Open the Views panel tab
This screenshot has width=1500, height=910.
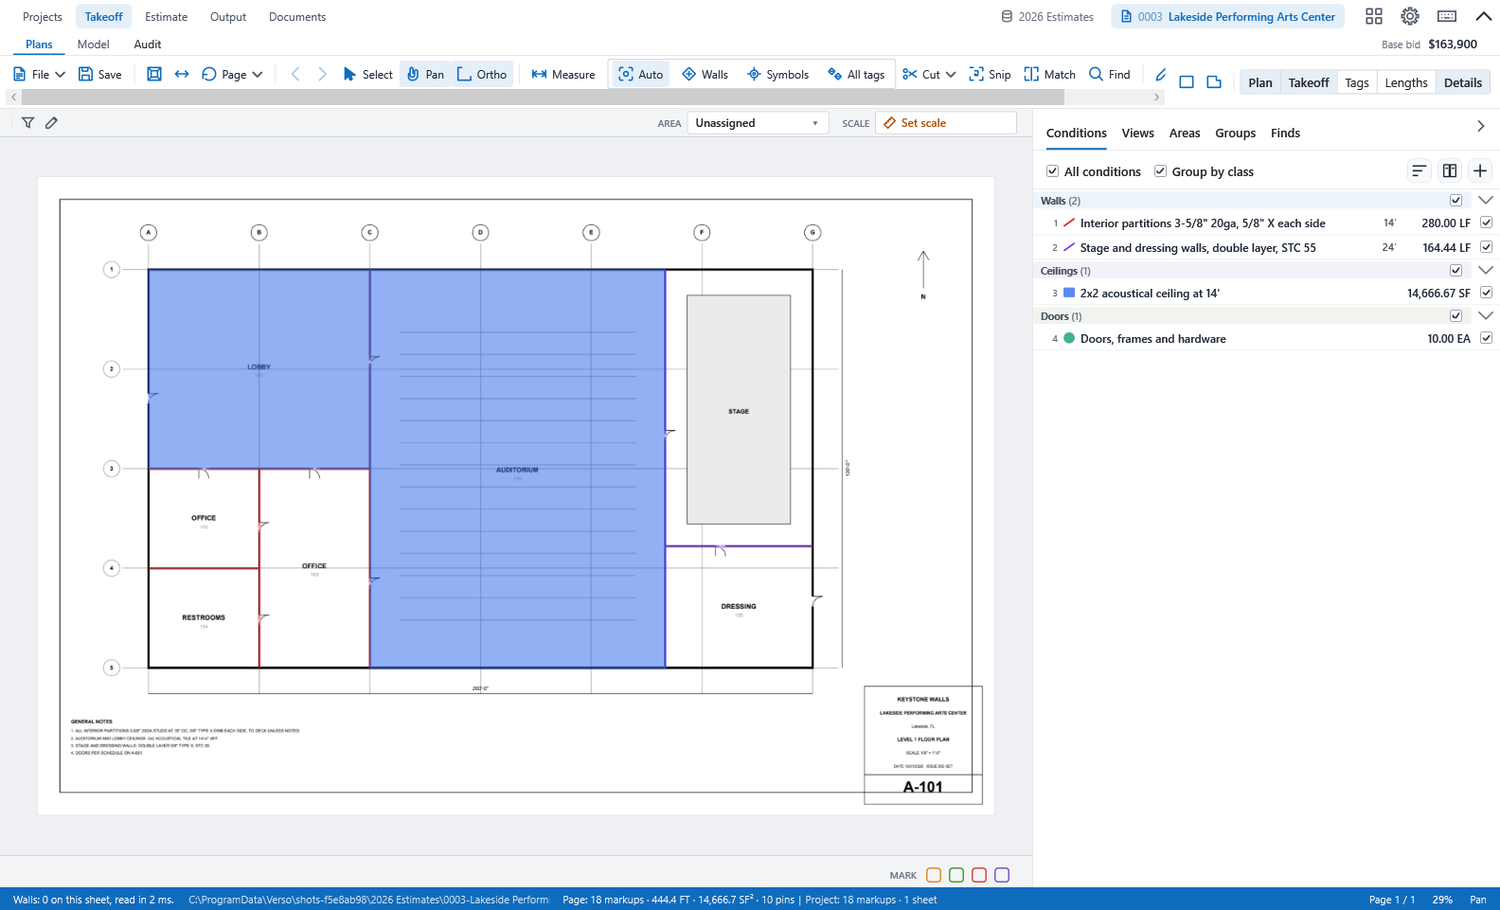click(1137, 133)
